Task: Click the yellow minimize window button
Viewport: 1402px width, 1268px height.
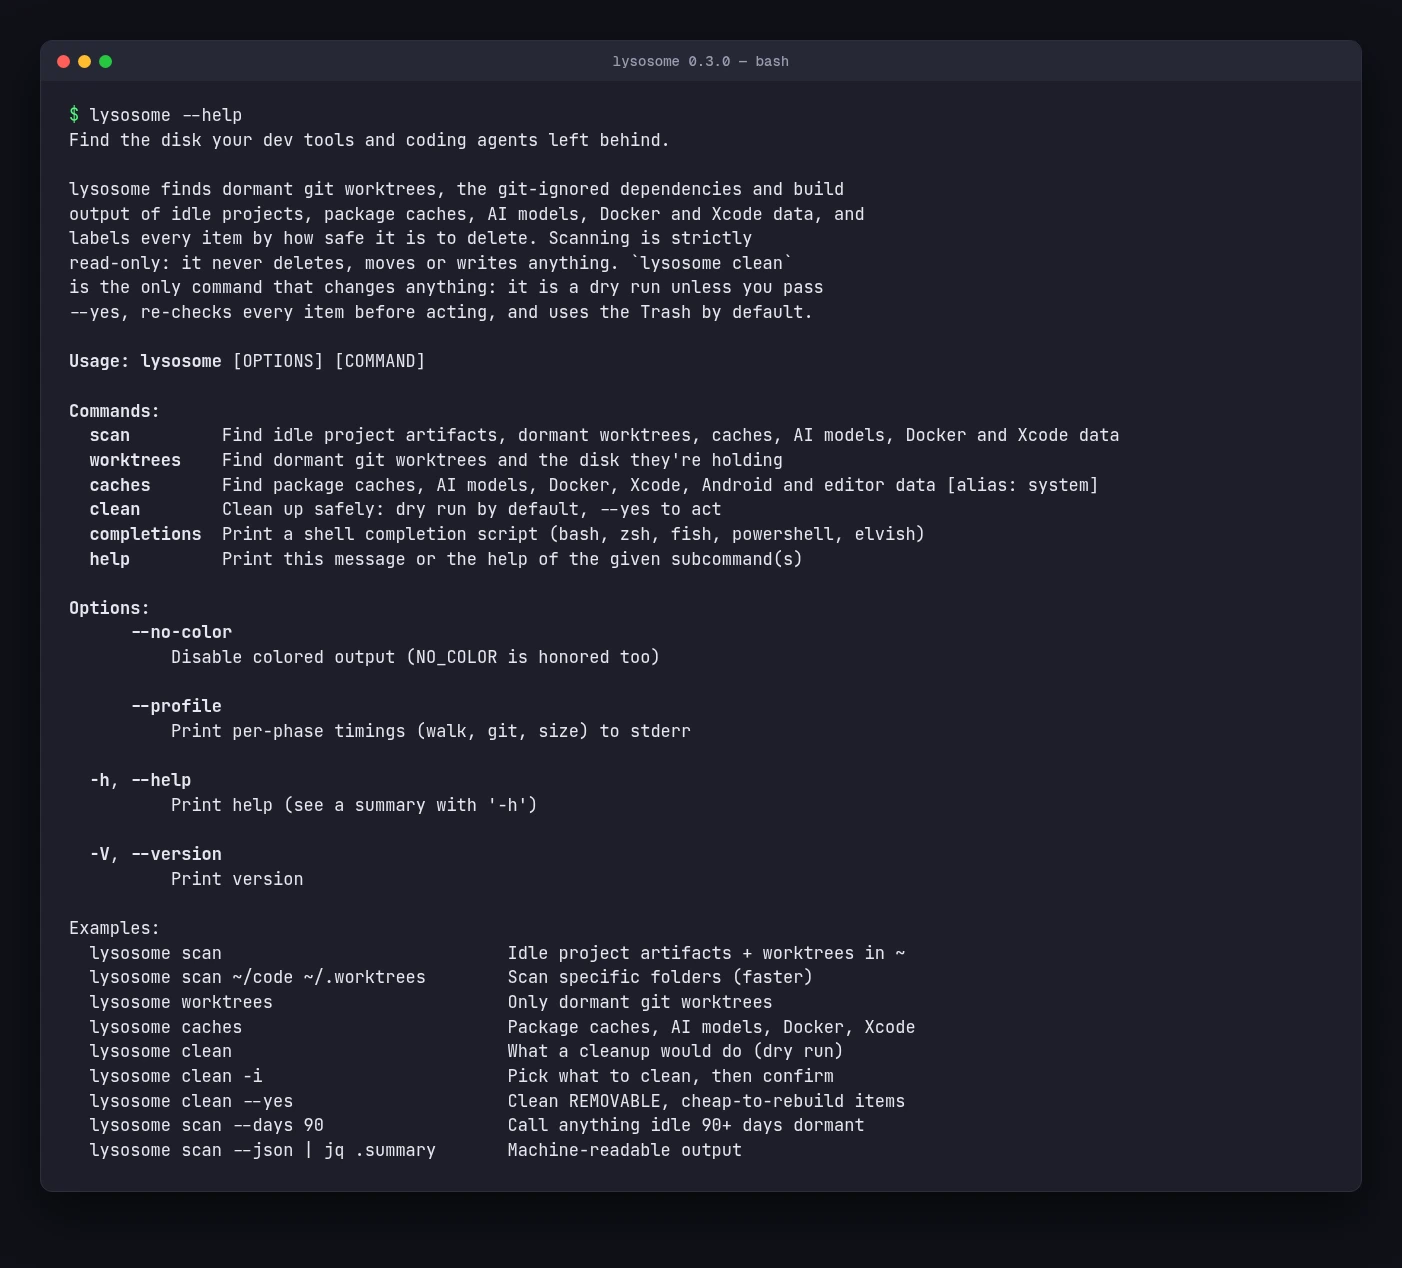Action: point(84,62)
